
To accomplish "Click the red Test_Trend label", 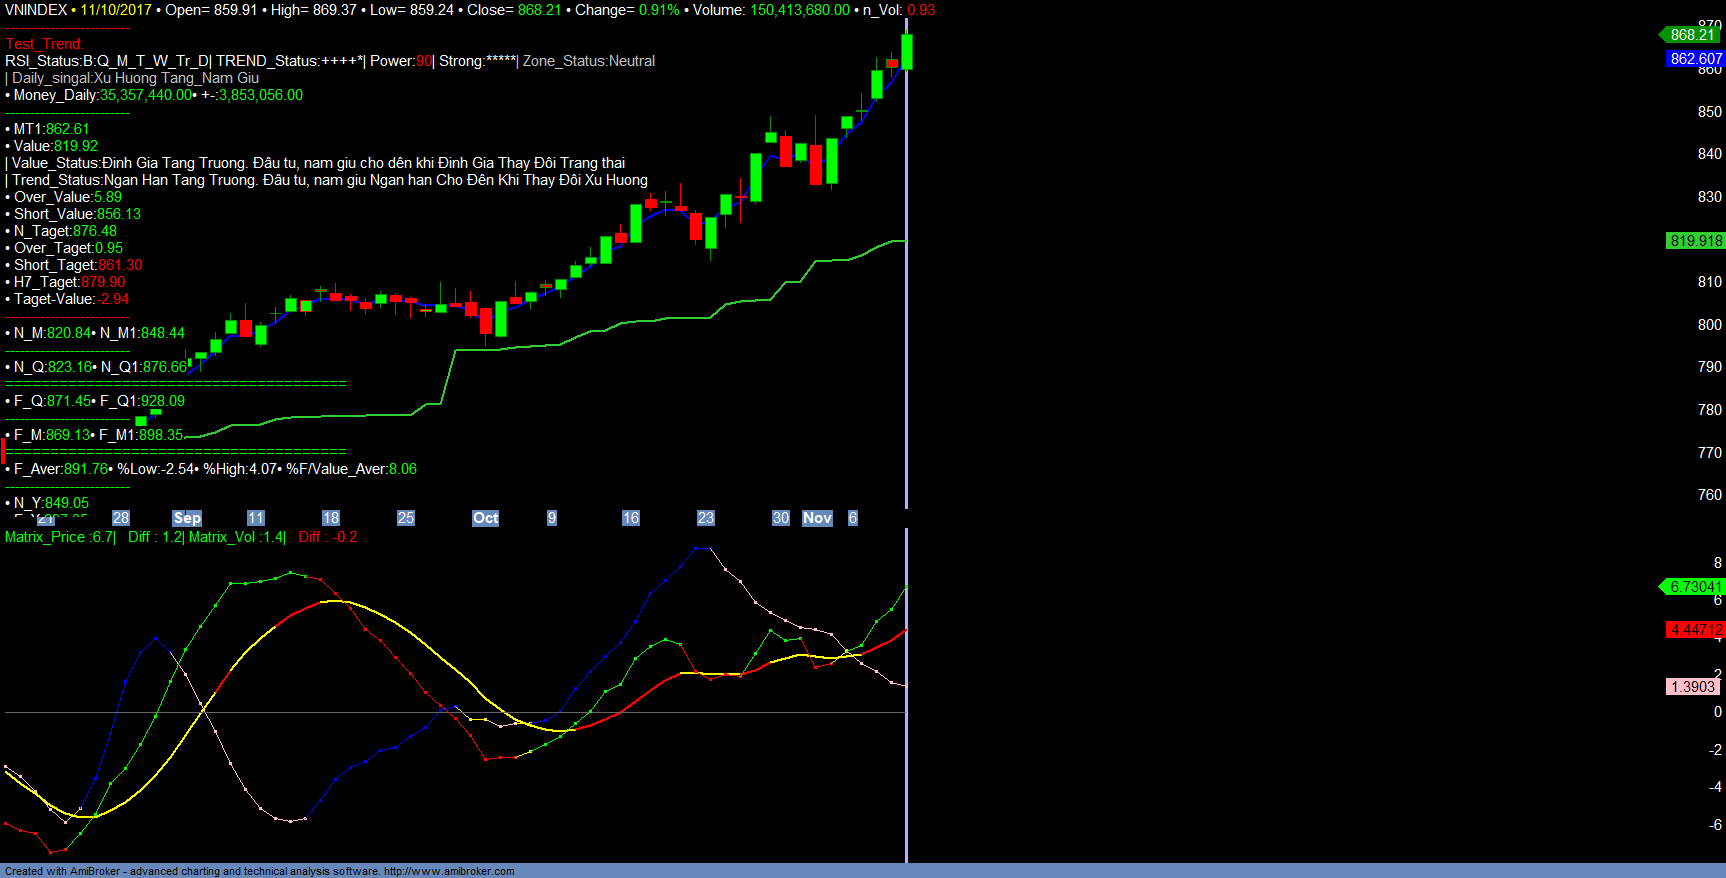I will coord(44,44).
